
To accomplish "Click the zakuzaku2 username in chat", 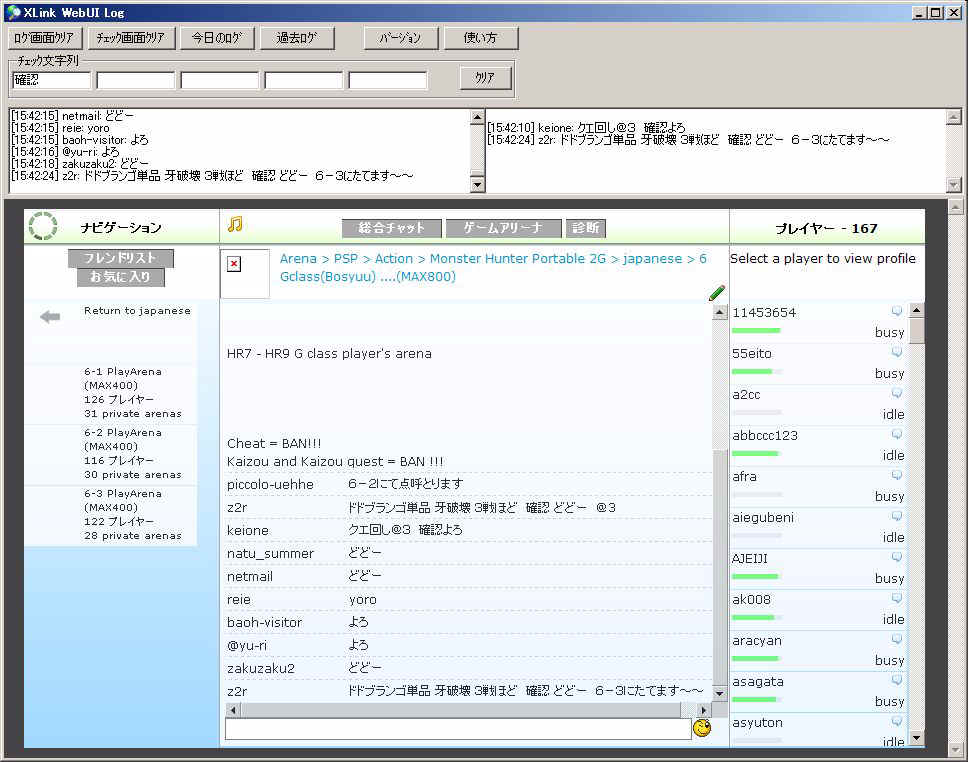I will click(x=261, y=669).
